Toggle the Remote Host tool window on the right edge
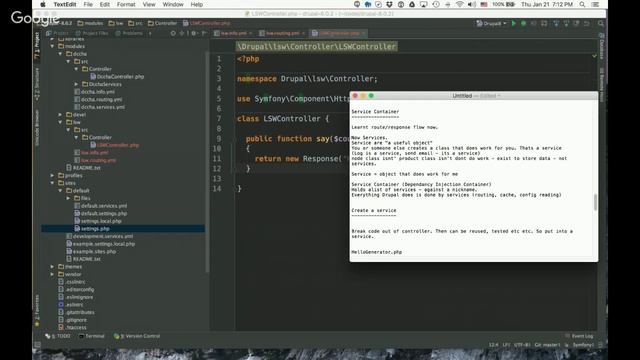 pyautogui.click(x=602, y=85)
